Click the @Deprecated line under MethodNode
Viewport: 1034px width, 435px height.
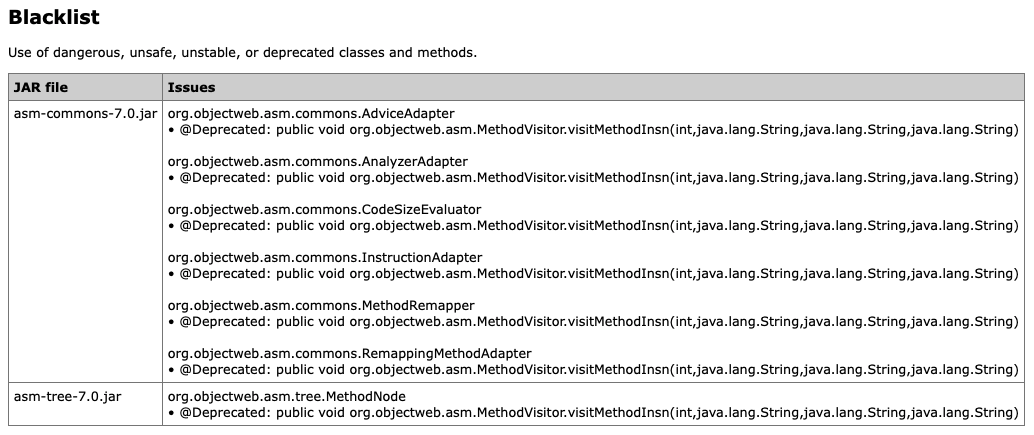tap(593, 412)
